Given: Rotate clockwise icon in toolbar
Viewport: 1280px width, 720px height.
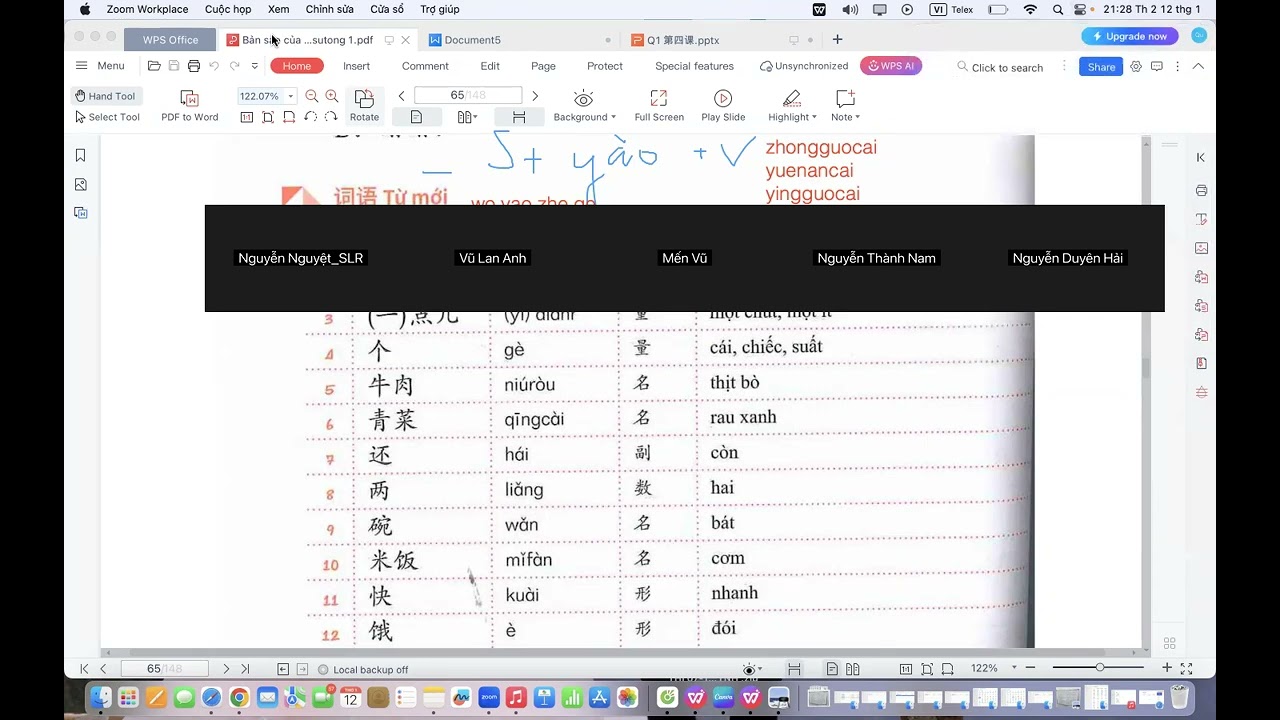Looking at the screenshot, I should tap(331, 117).
